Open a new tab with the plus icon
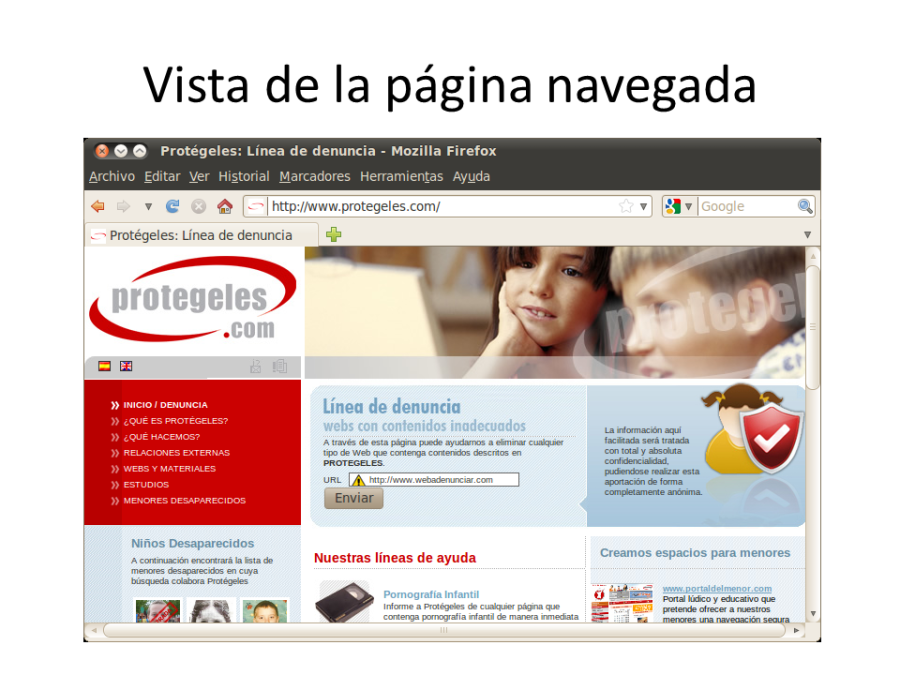The width and height of the screenshot is (900, 675). tap(335, 233)
